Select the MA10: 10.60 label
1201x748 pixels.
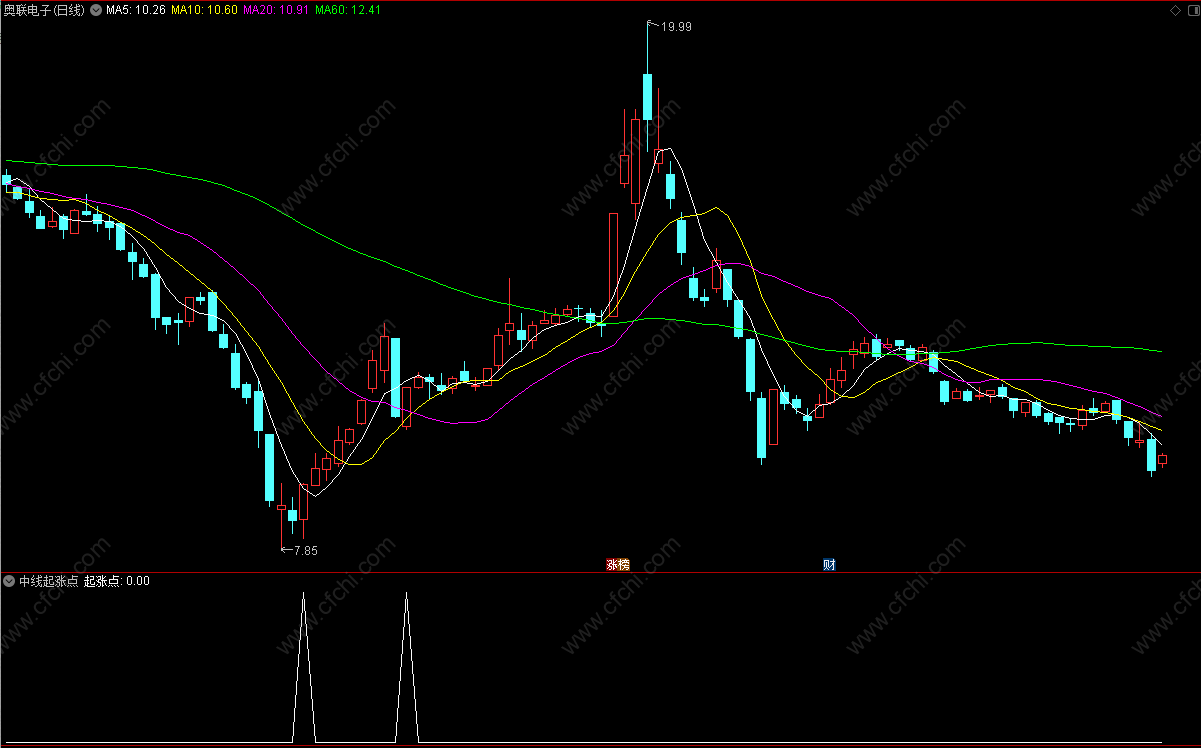tap(204, 10)
